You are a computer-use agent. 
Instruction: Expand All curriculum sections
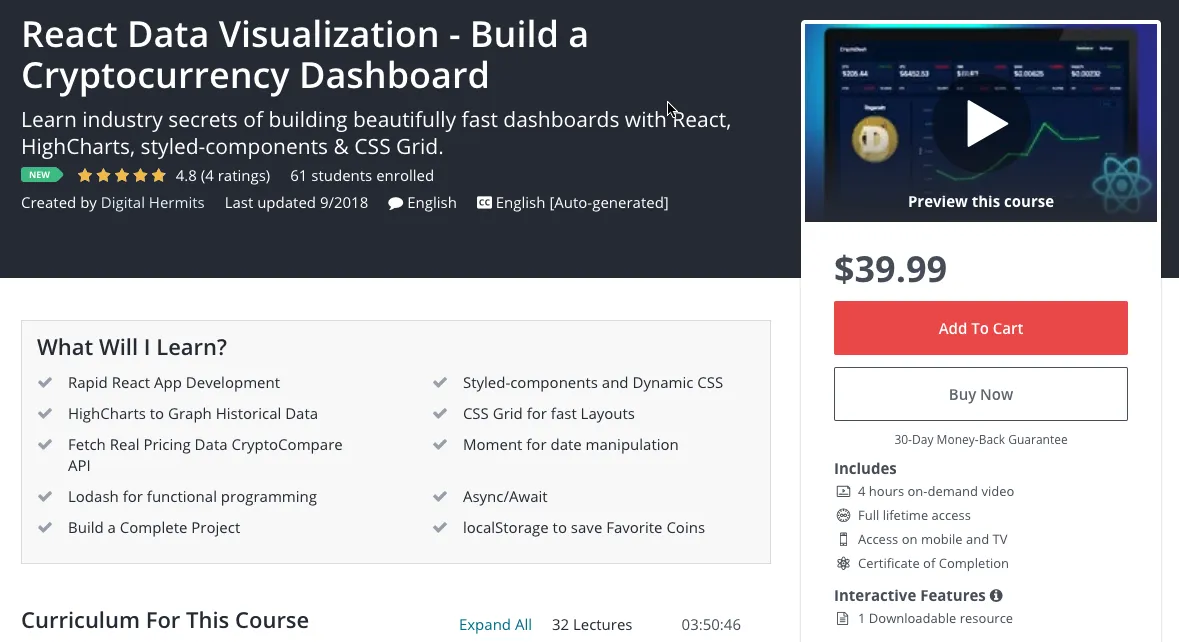click(x=495, y=625)
